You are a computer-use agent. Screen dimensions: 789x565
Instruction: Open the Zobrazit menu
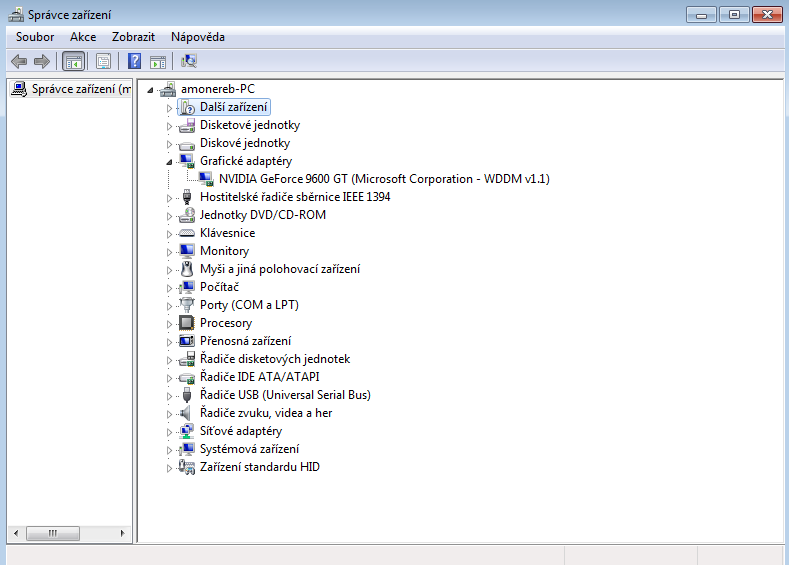(133, 37)
